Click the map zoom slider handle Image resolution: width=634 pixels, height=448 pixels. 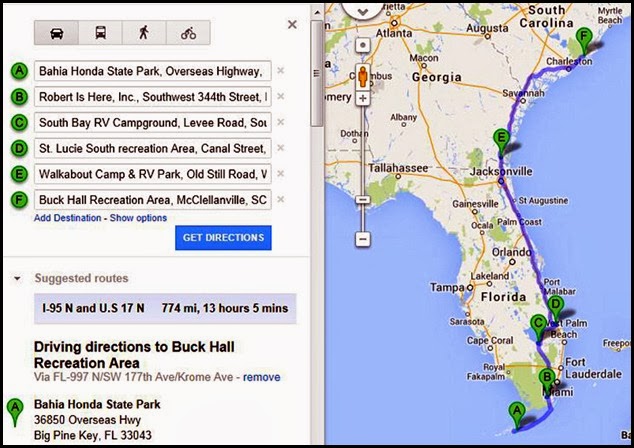(x=363, y=200)
